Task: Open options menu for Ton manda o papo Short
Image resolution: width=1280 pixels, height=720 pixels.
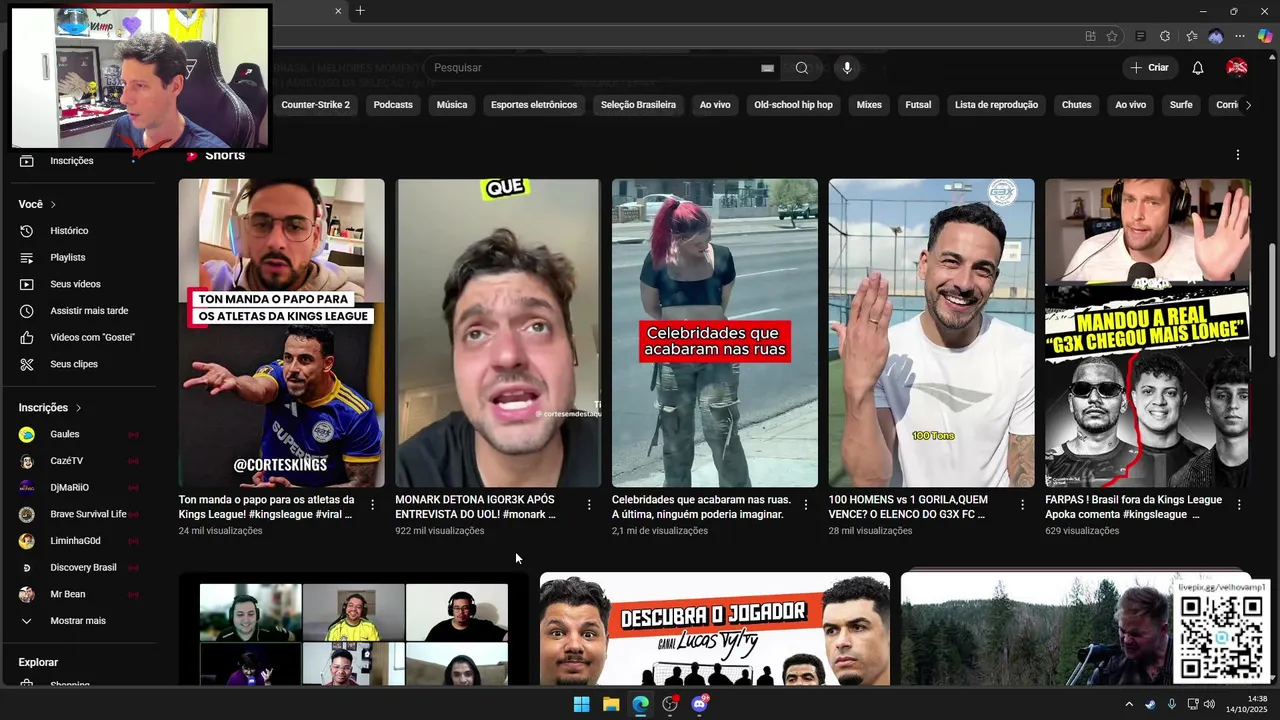Action: tap(373, 505)
